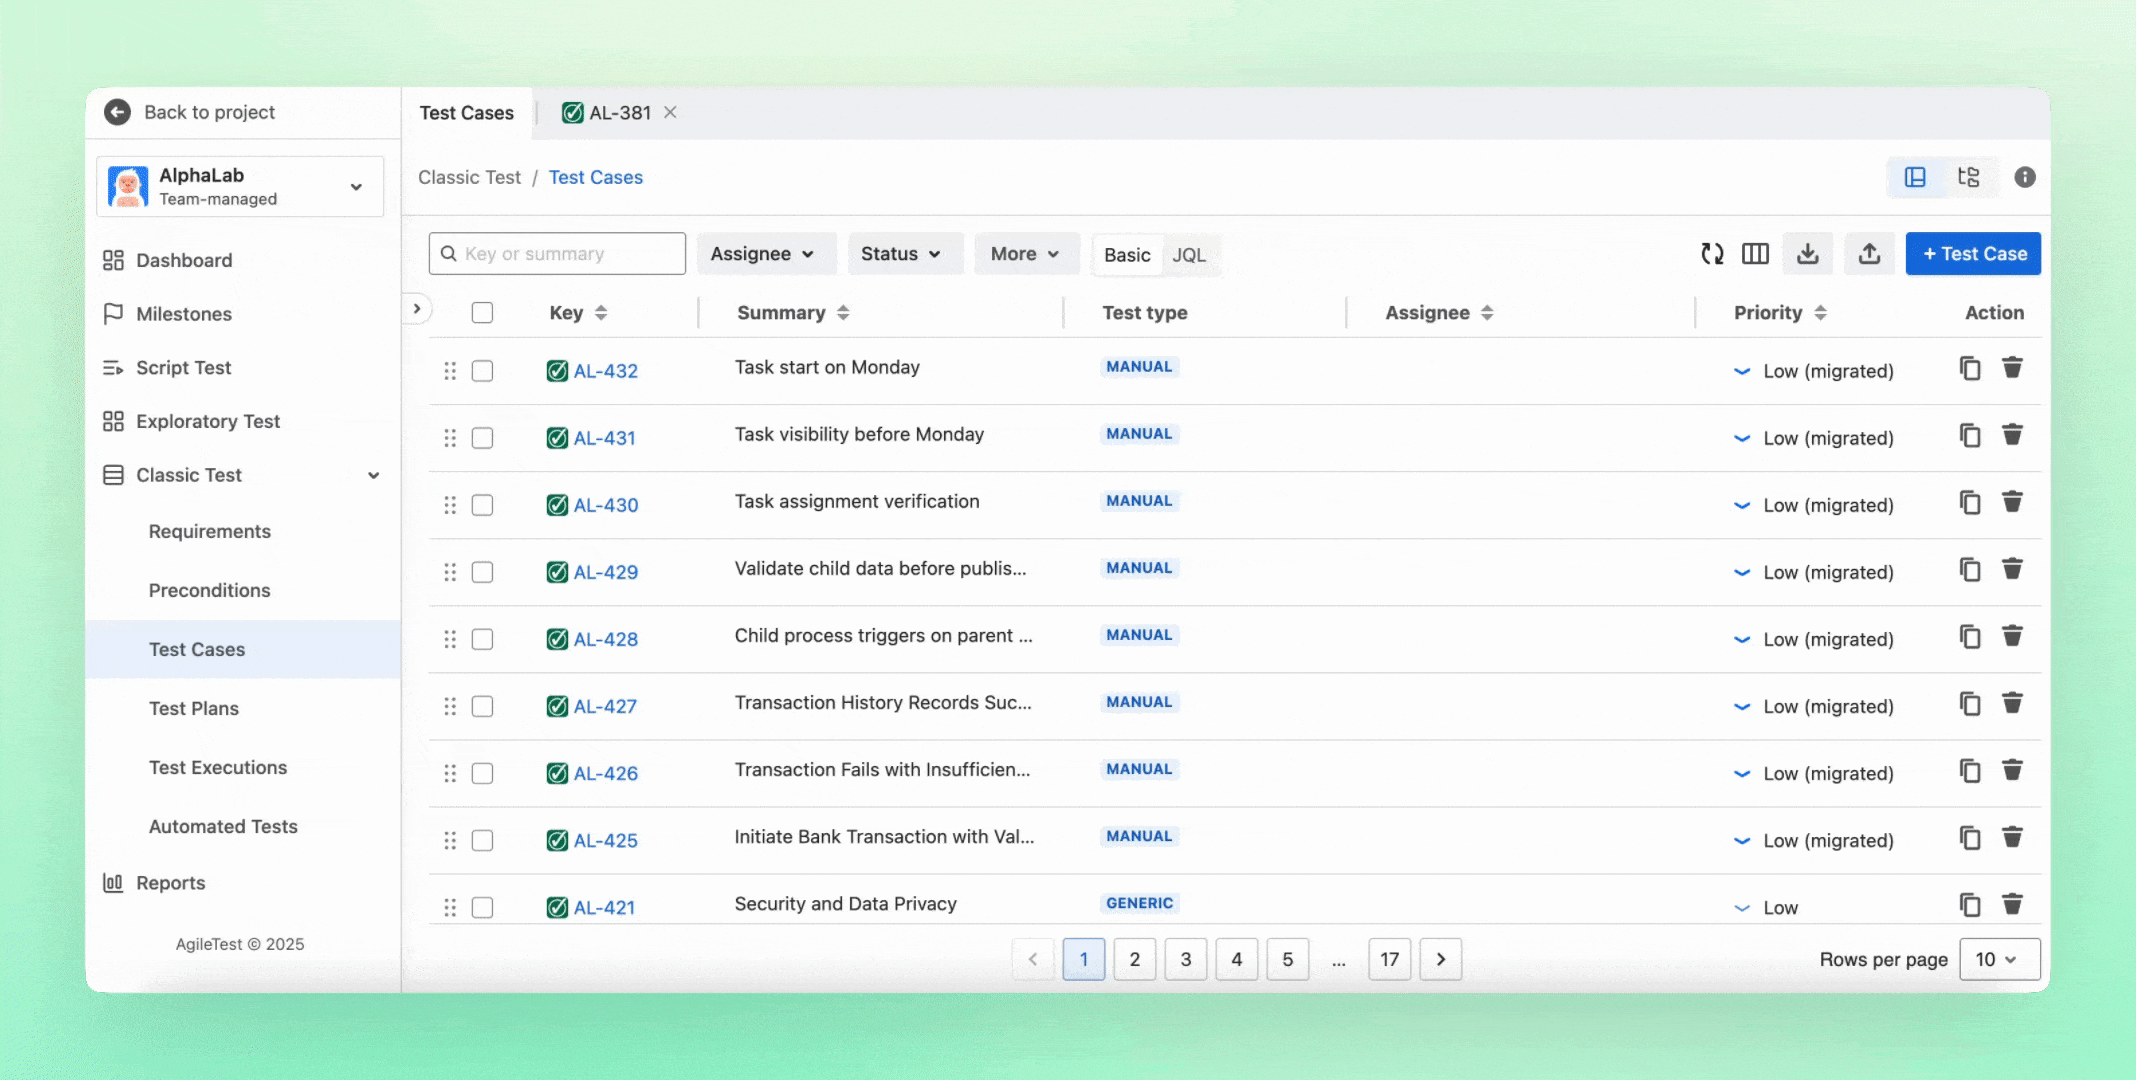This screenshot has height=1080, width=2136.
Task: Click the back arrow next to Back to project
Action: 117,112
